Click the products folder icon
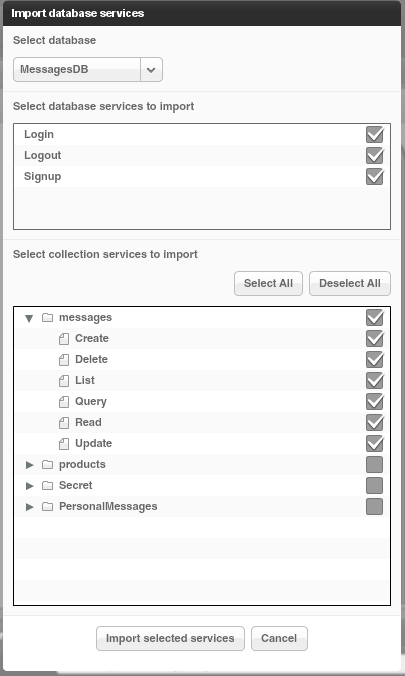 pos(47,465)
